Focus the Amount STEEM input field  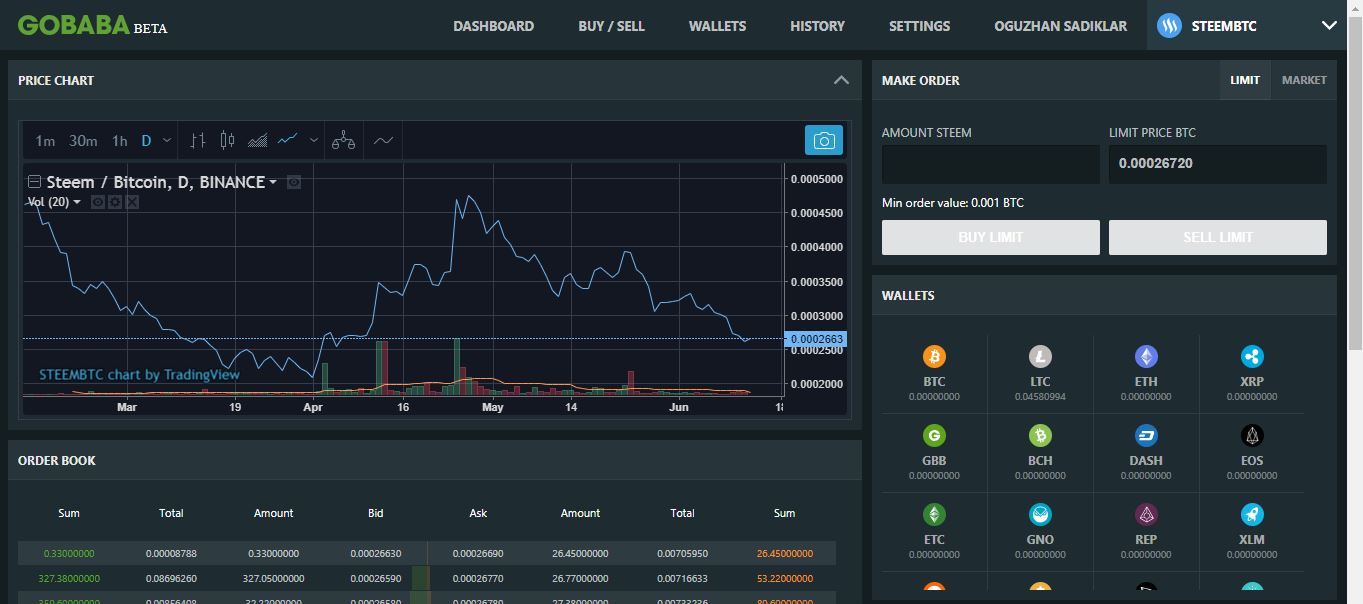tap(990, 164)
